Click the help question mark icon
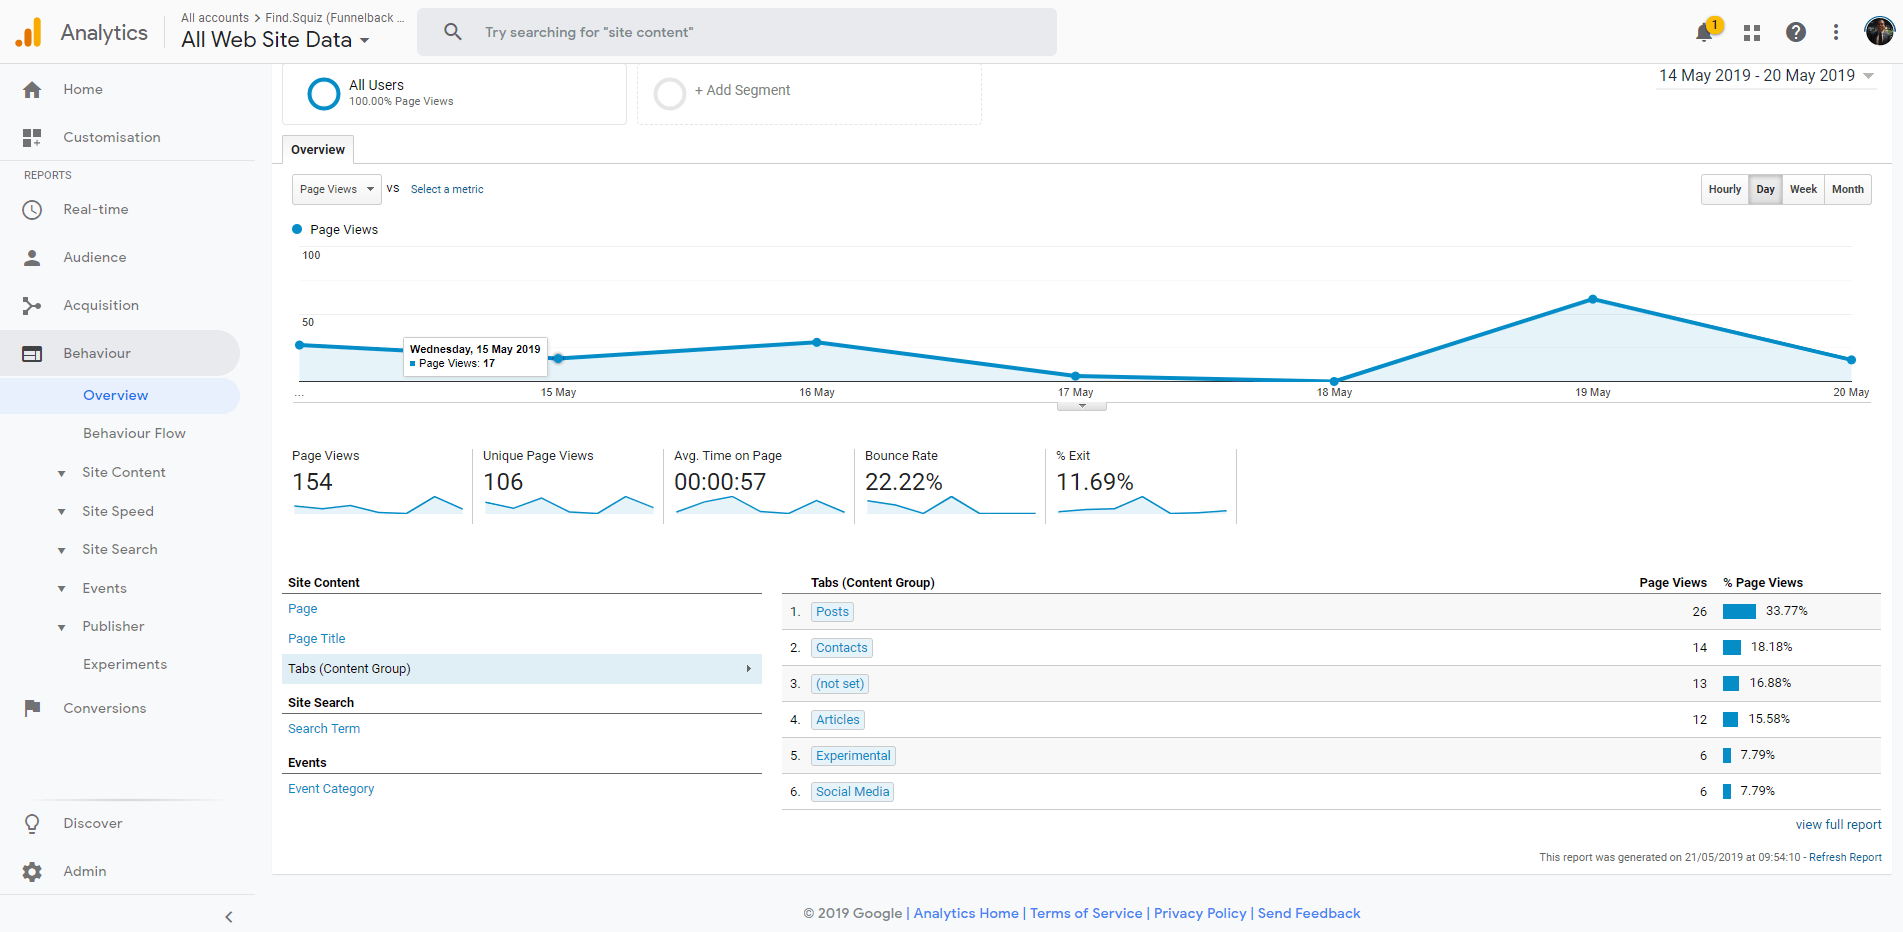The image size is (1903, 932). point(1795,32)
